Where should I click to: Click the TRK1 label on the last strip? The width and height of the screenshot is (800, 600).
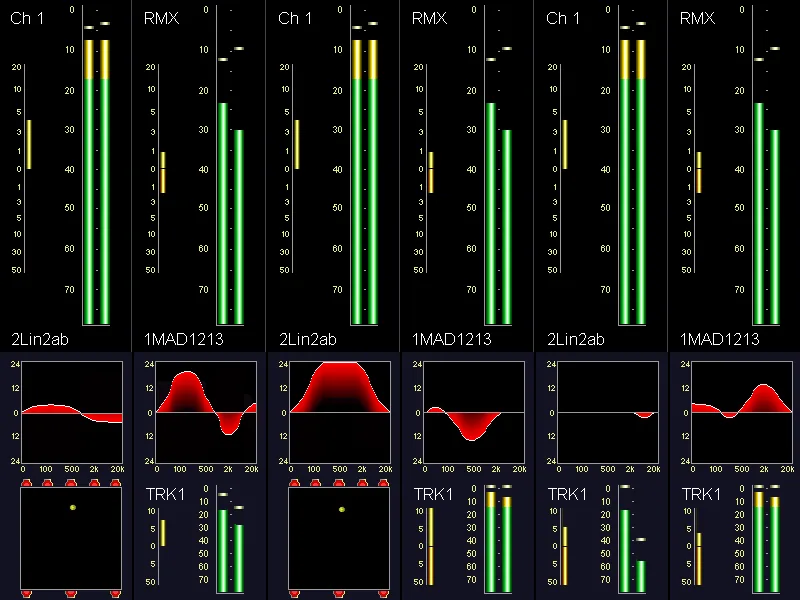[702, 494]
